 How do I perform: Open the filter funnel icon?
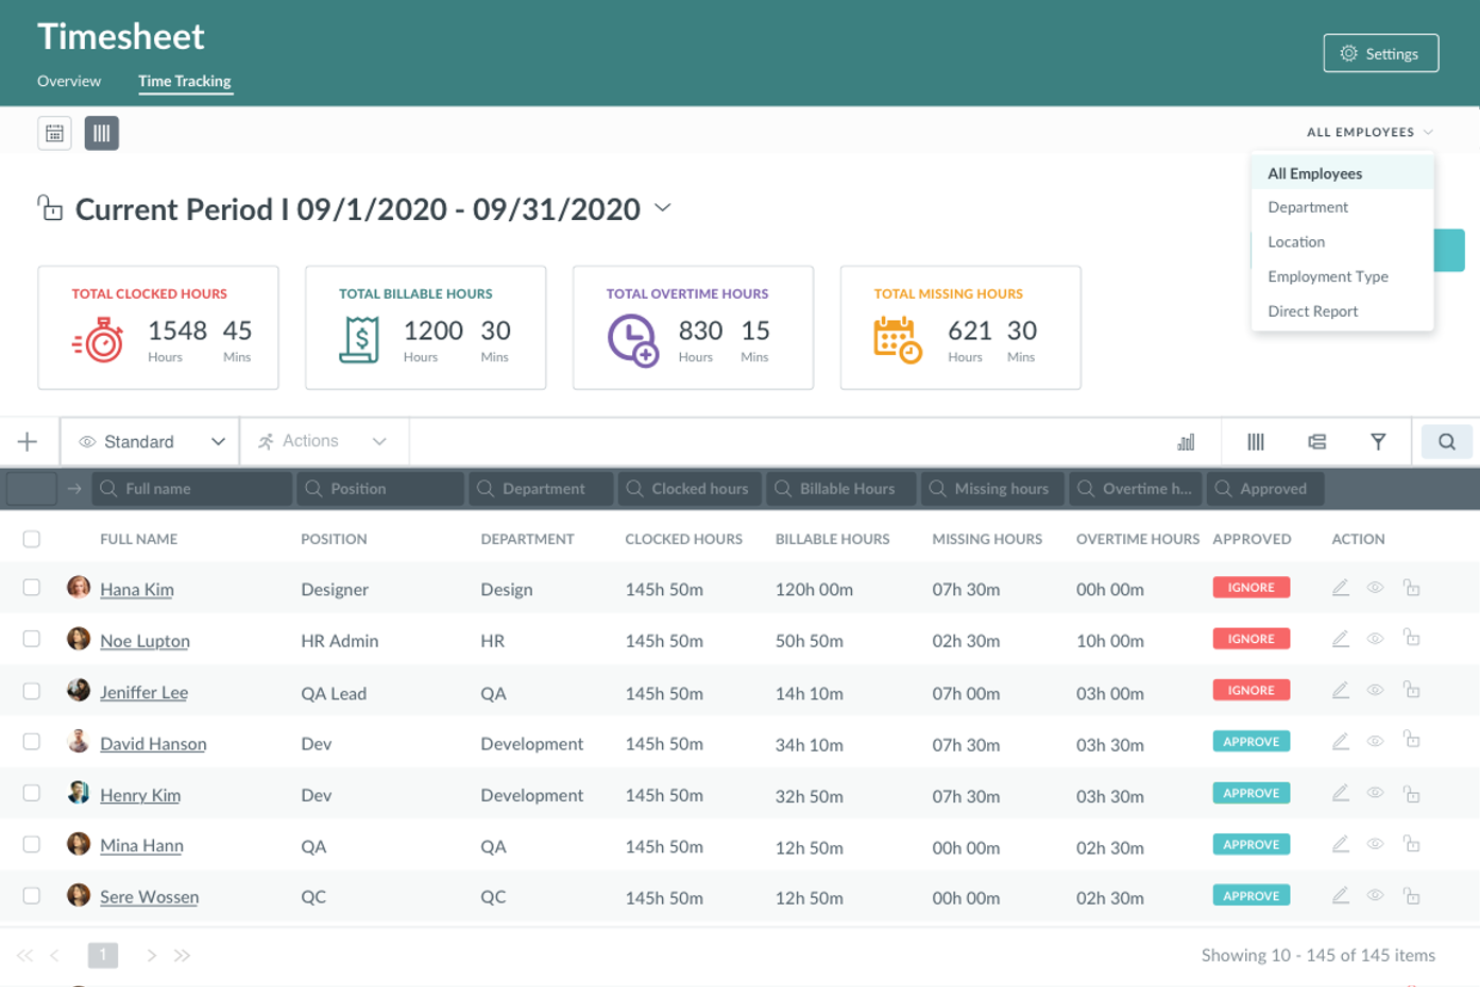click(x=1379, y=441)
